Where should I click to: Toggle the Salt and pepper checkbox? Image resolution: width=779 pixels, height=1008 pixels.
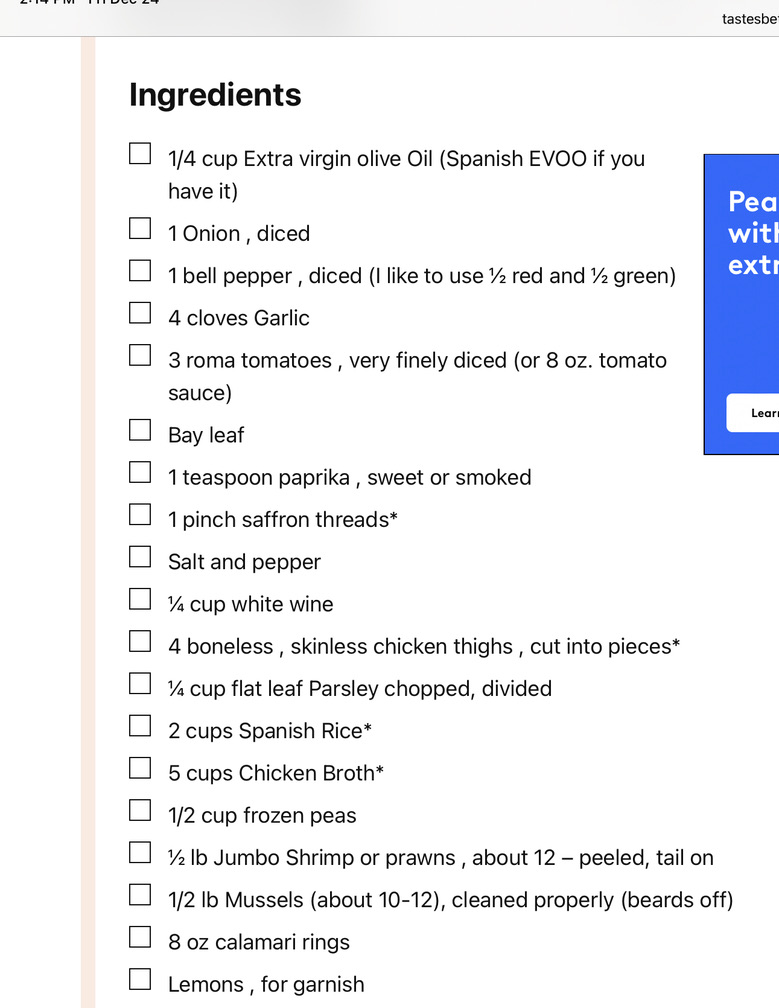click(x=140, y=557)
